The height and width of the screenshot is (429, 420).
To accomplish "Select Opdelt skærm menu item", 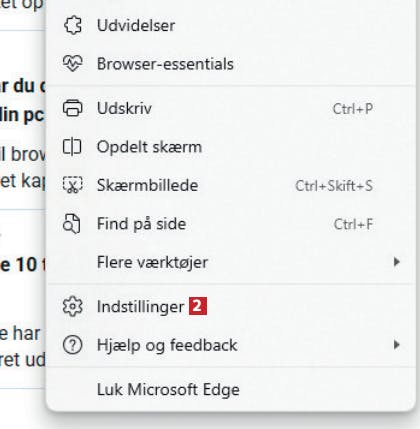I will 231,147.
